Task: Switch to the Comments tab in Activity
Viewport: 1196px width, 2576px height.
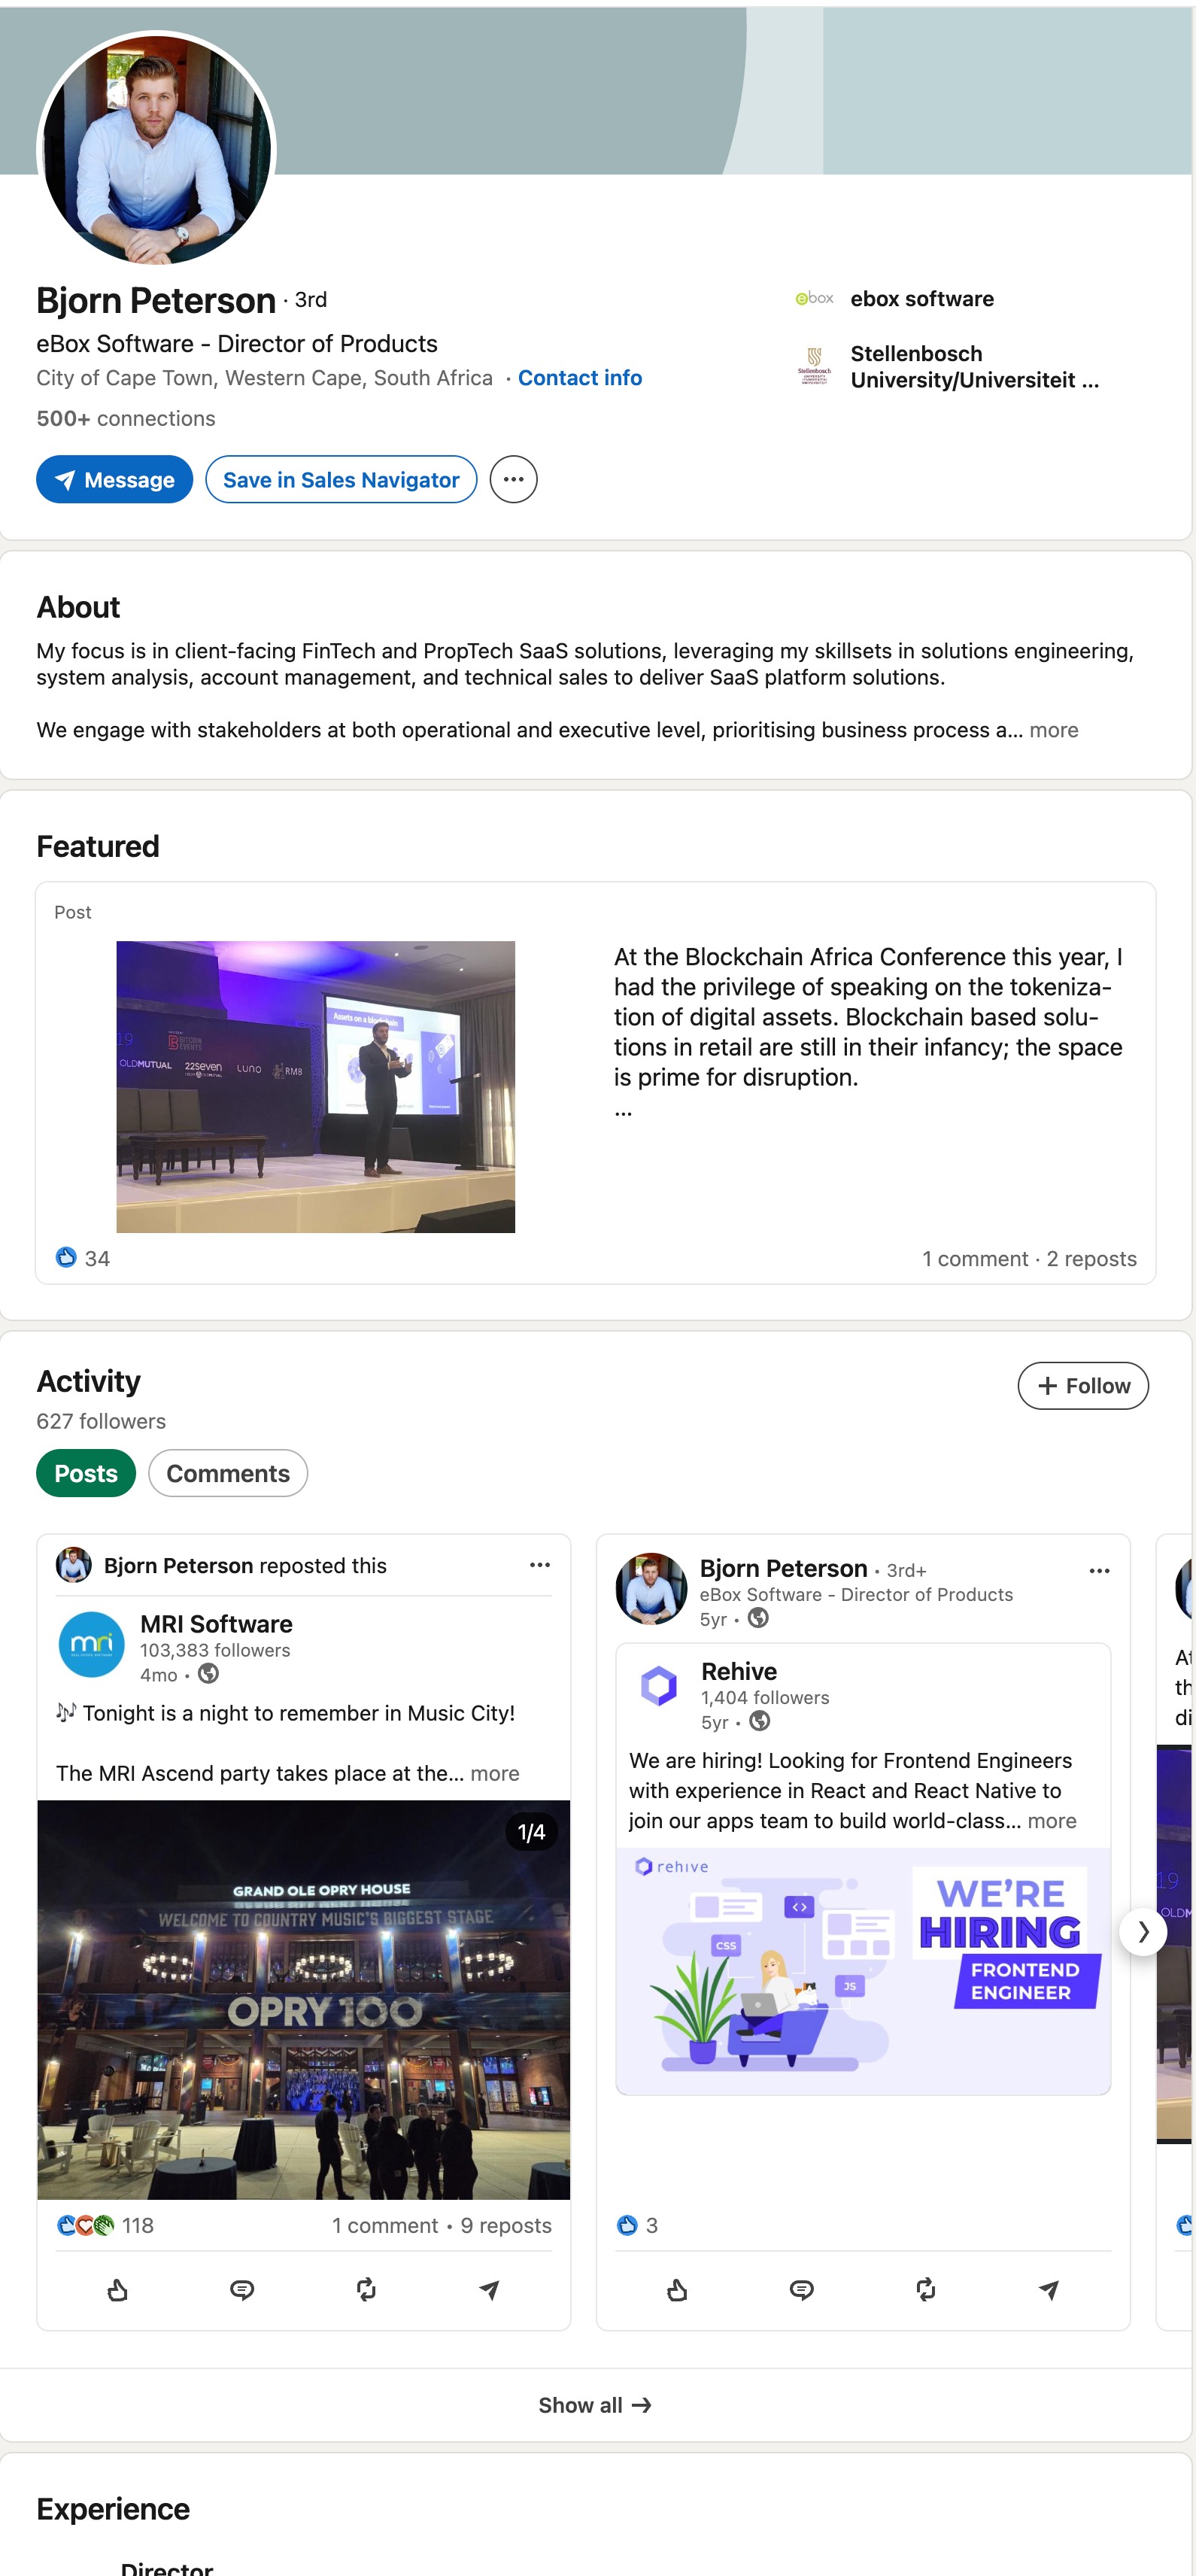Action: (228, 1473)
